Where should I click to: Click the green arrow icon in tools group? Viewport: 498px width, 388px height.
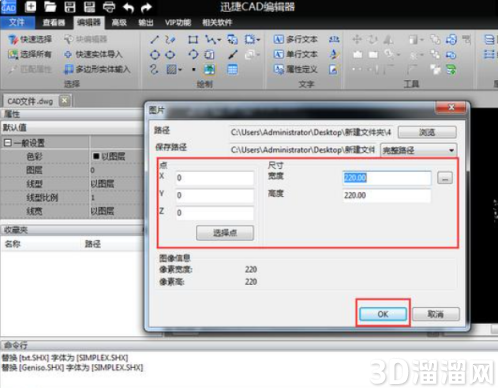(451, 69)
